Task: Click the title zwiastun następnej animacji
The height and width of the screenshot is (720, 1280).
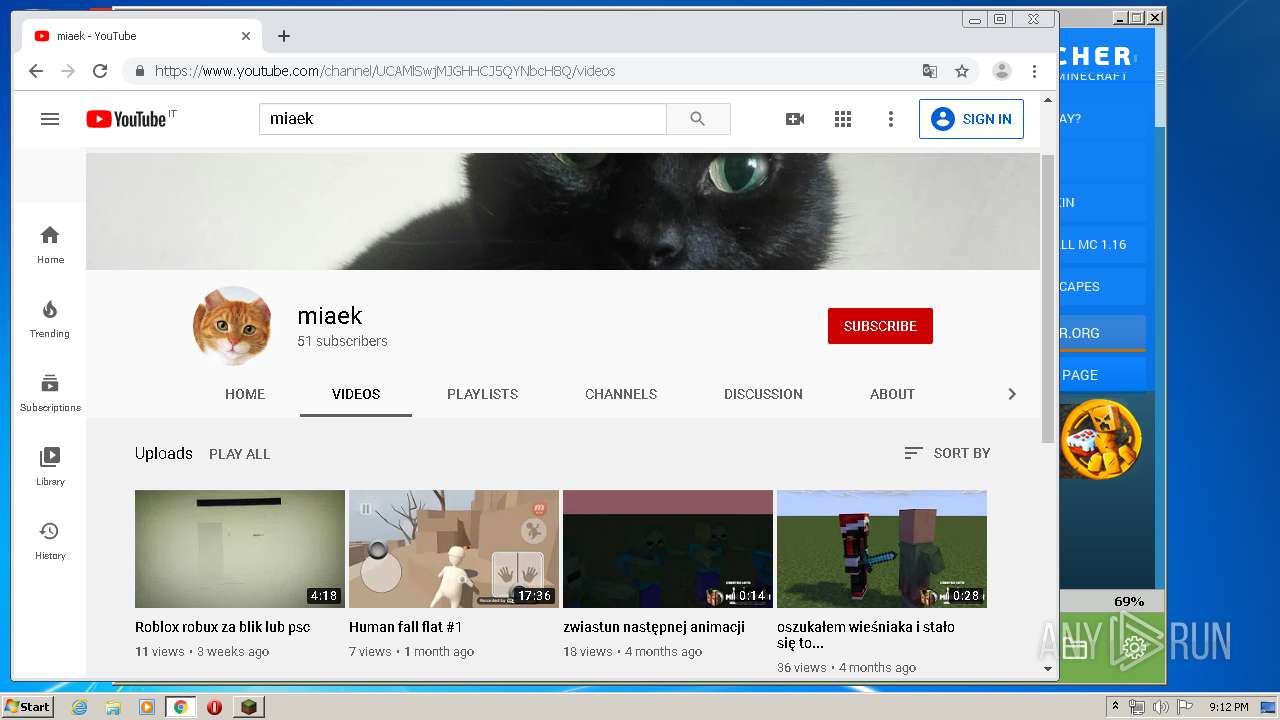Action: (654, 627)
